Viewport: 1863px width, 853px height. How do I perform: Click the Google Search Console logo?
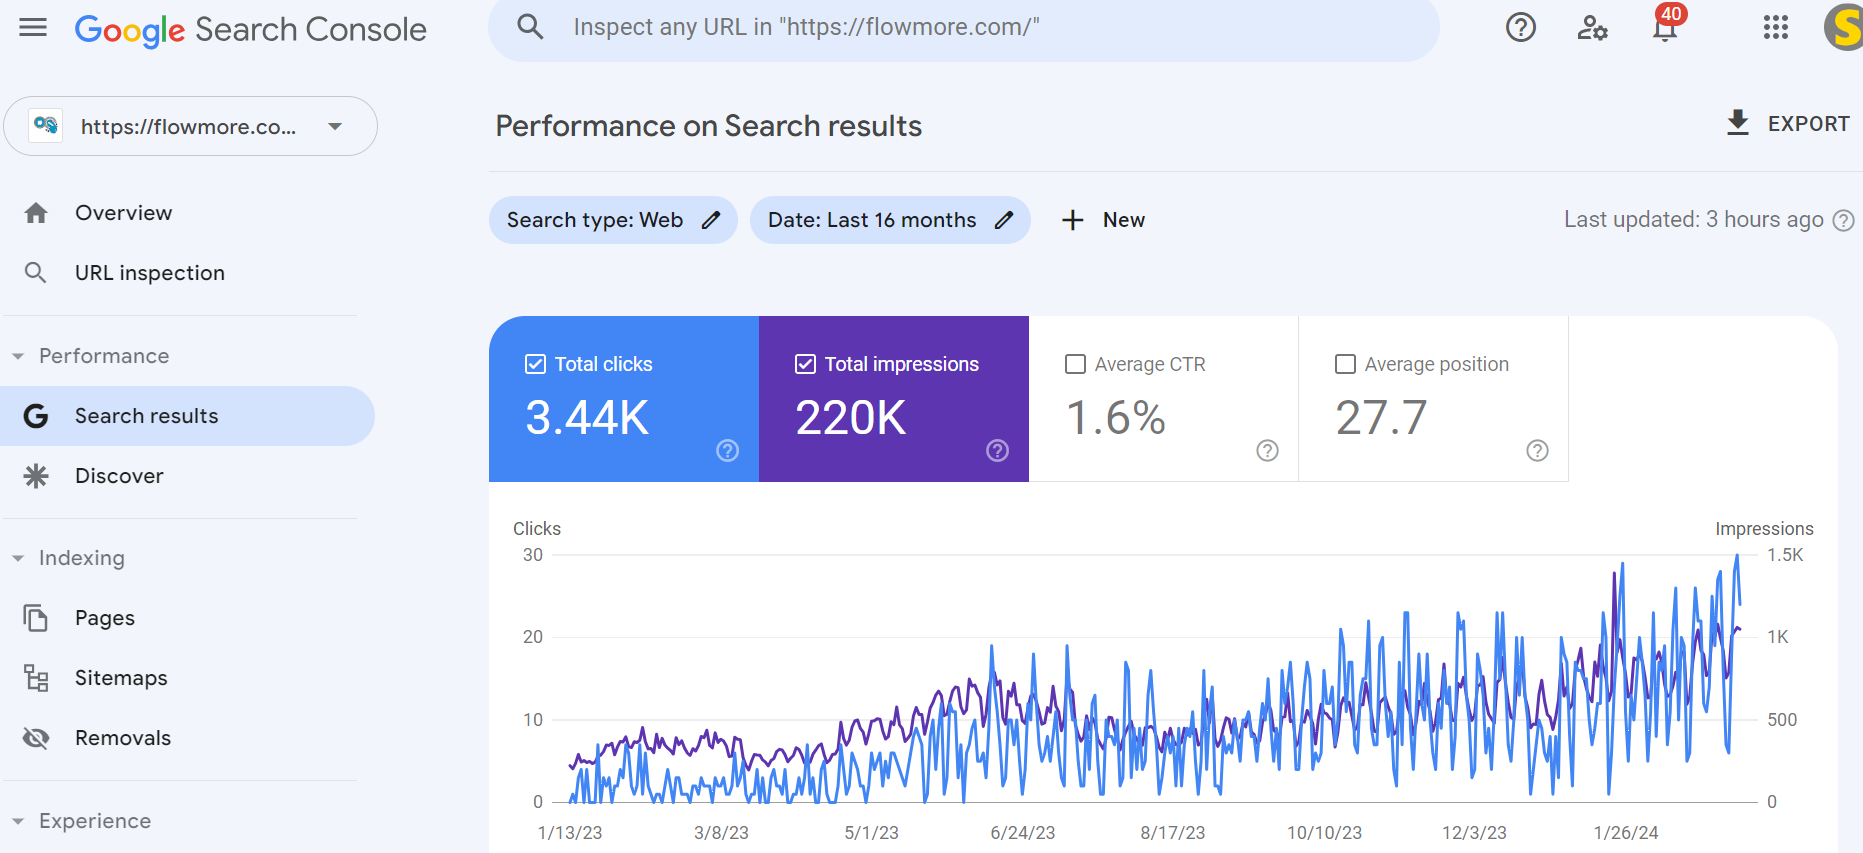click(251, 30)
